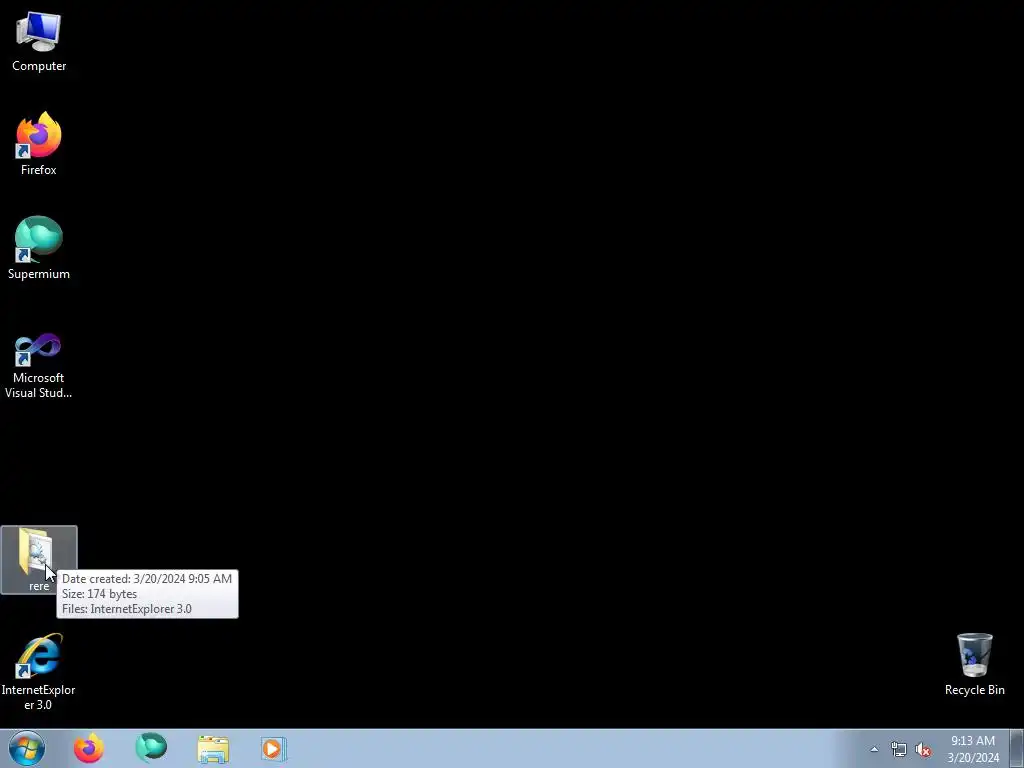Open the clock showing 9:13 AM
Image resolution: width=1024 pixels, height=768 pixels.
973,749
